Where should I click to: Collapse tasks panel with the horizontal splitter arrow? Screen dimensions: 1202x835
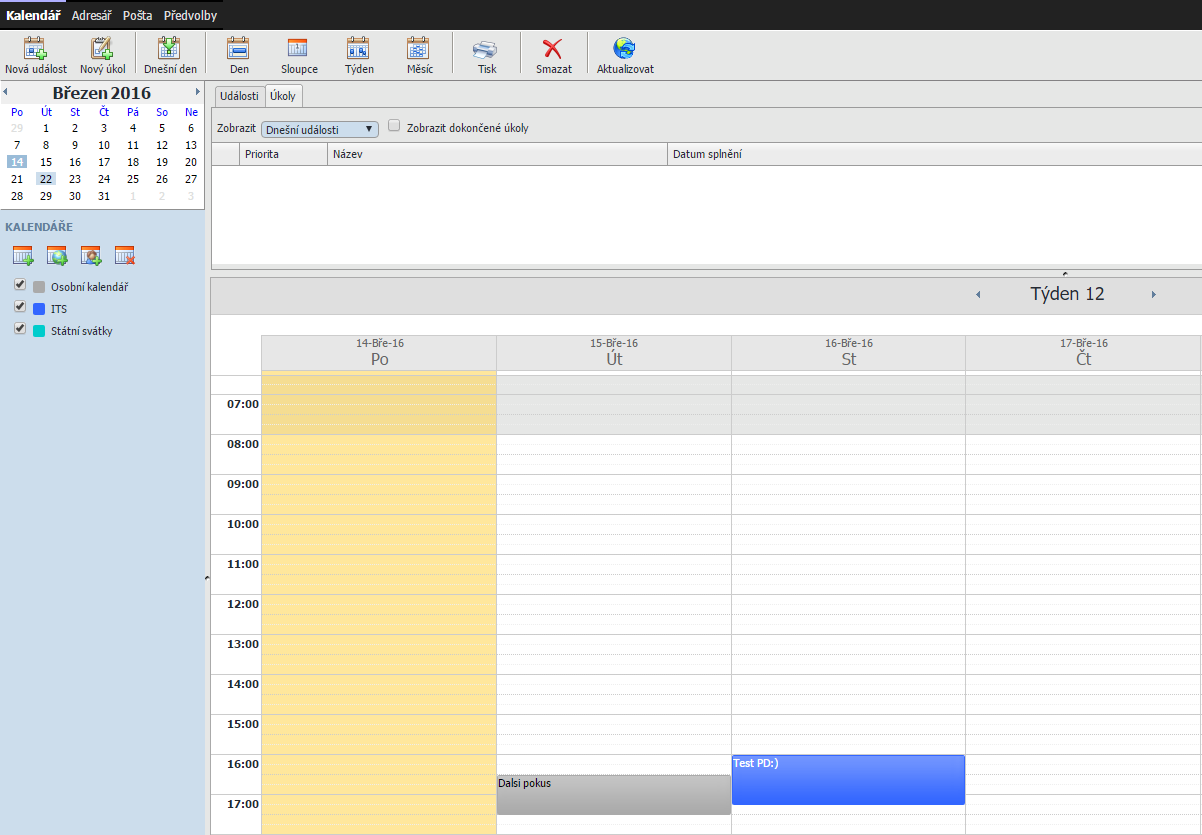1065,272
